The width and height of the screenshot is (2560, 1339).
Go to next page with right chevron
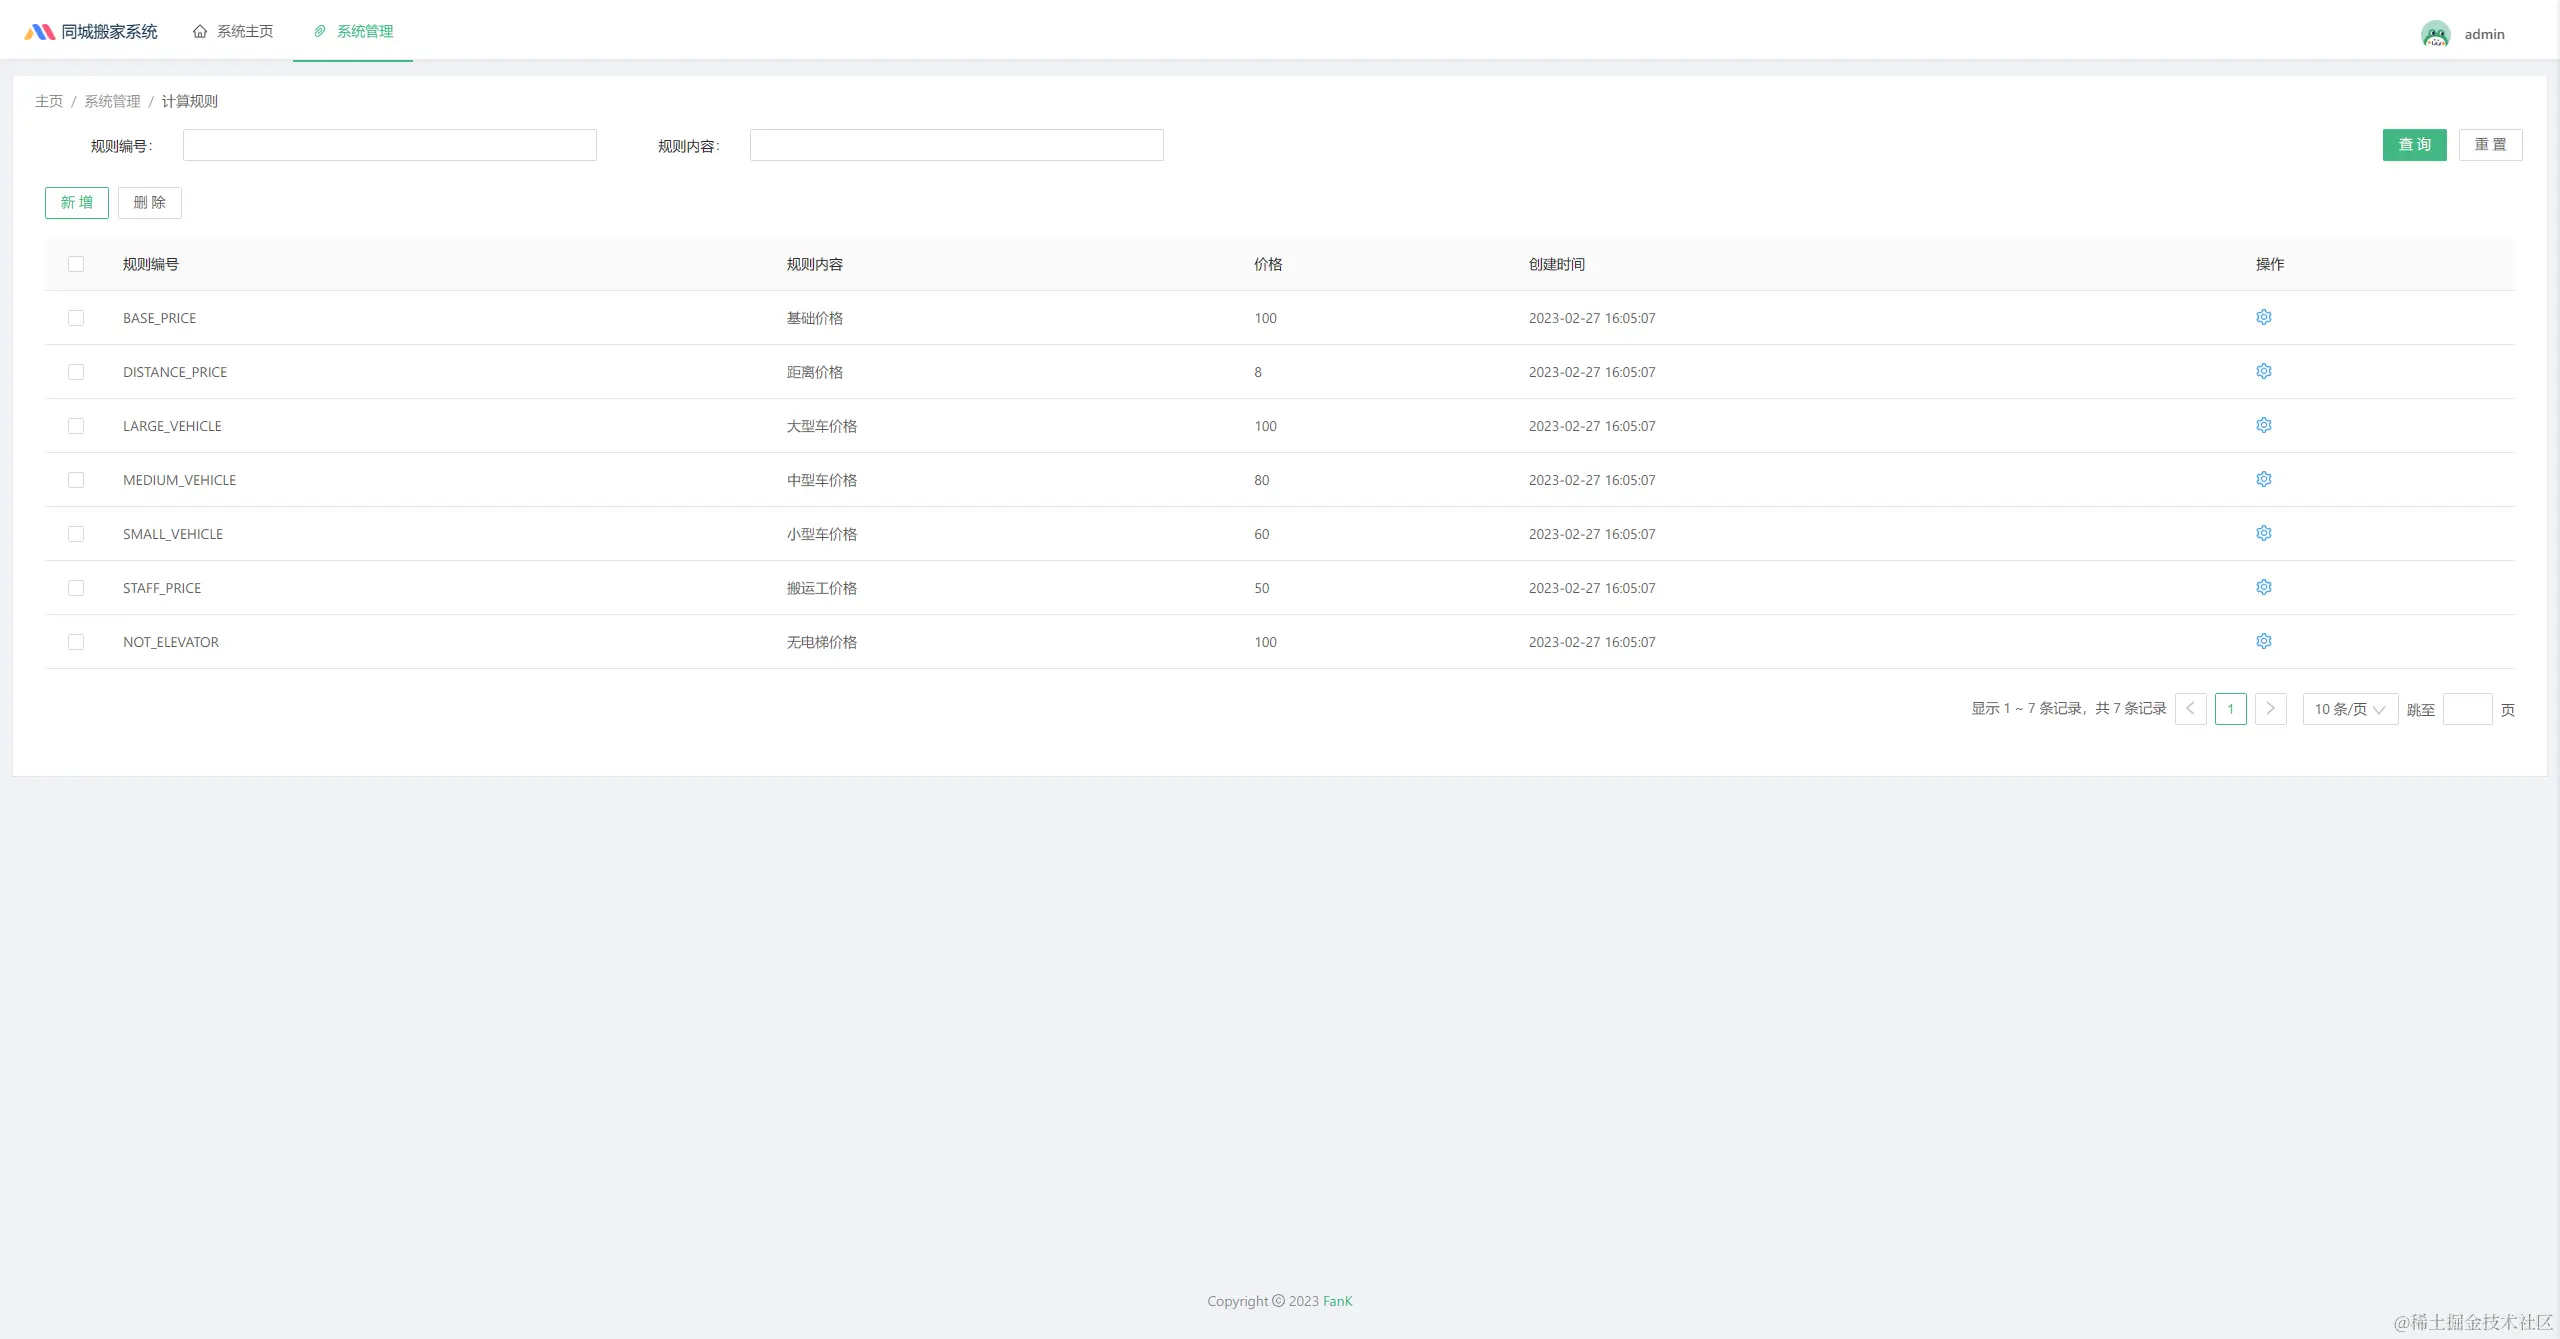tap(2270, 709)
